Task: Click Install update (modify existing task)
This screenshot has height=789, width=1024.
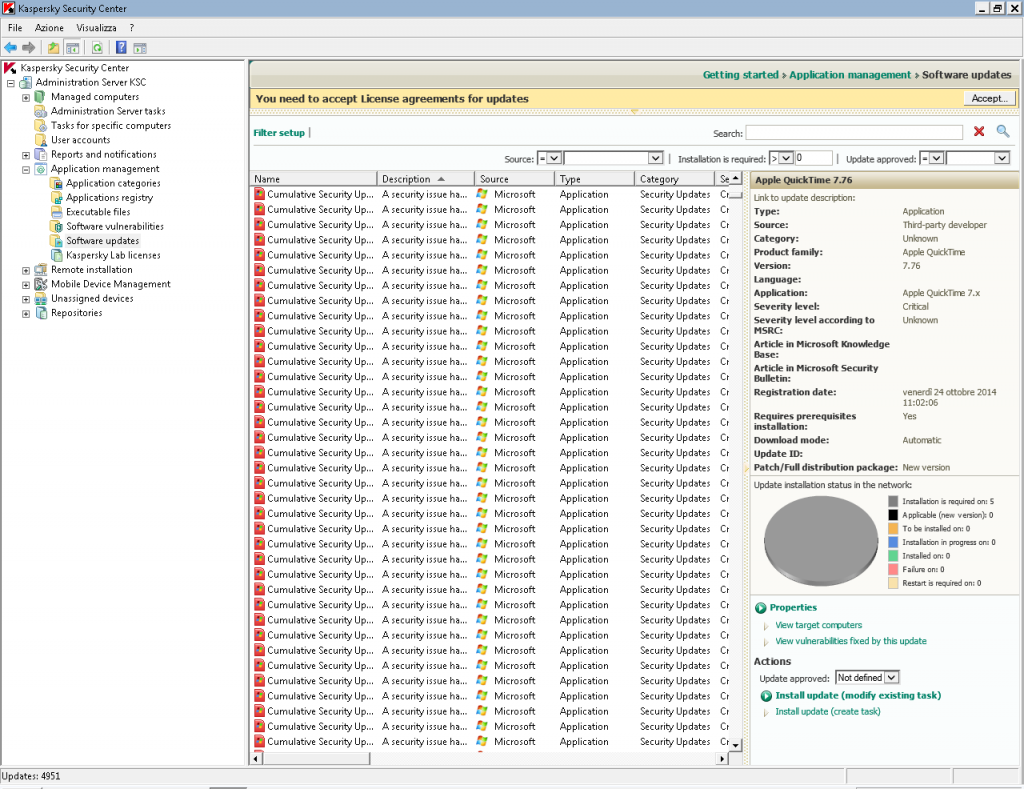Action: point(858,696)
